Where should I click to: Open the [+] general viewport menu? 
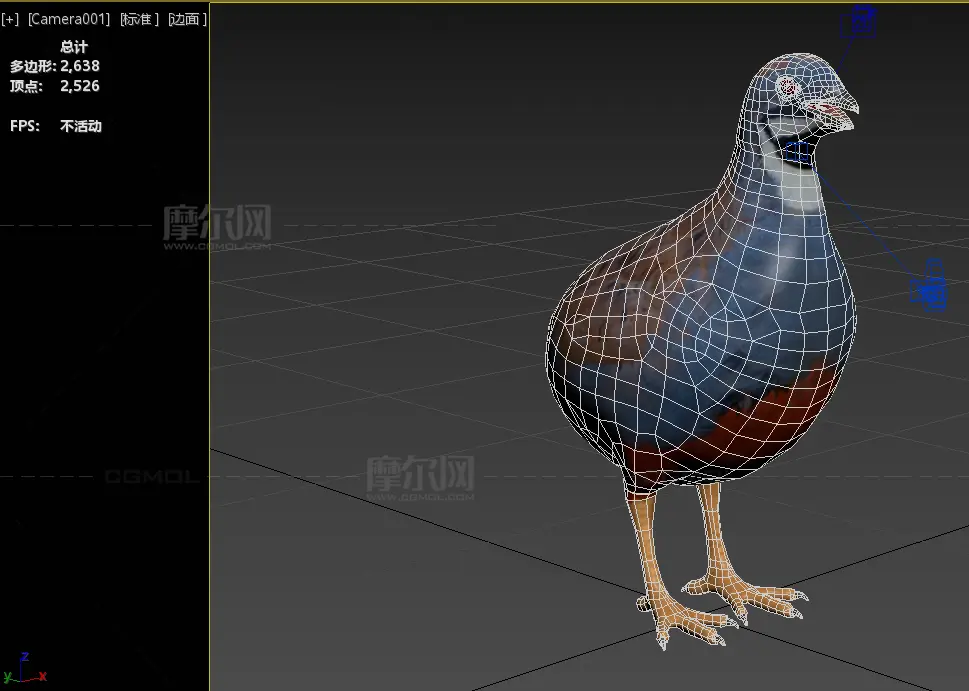(x=10, y=19)
